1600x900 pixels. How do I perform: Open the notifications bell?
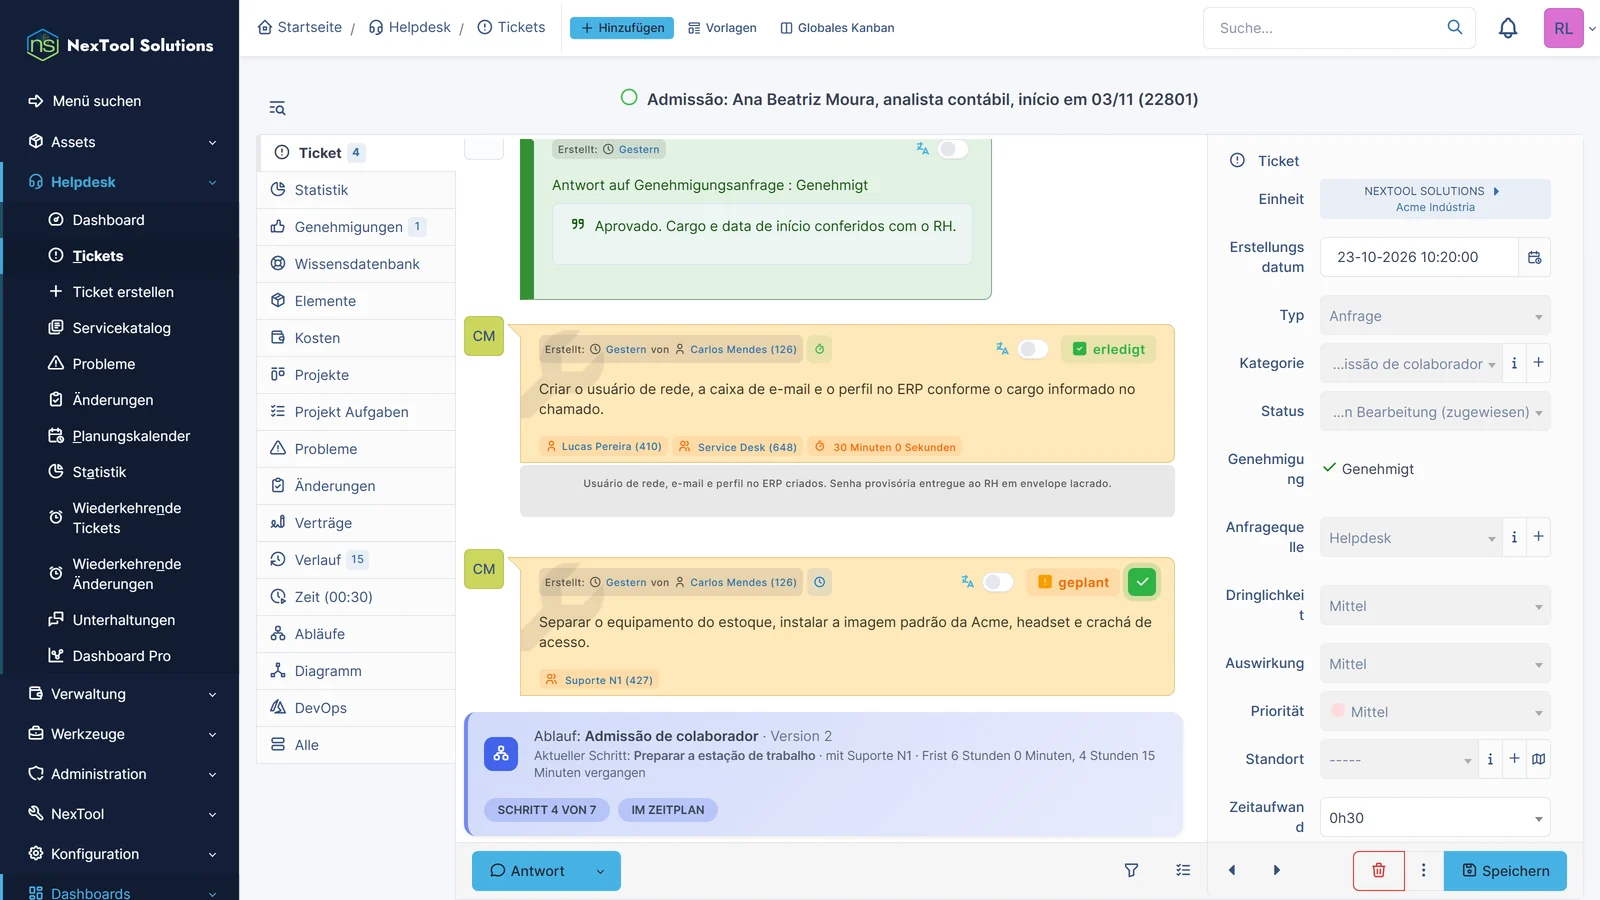pyautogui.click(x=1508, y=28)
